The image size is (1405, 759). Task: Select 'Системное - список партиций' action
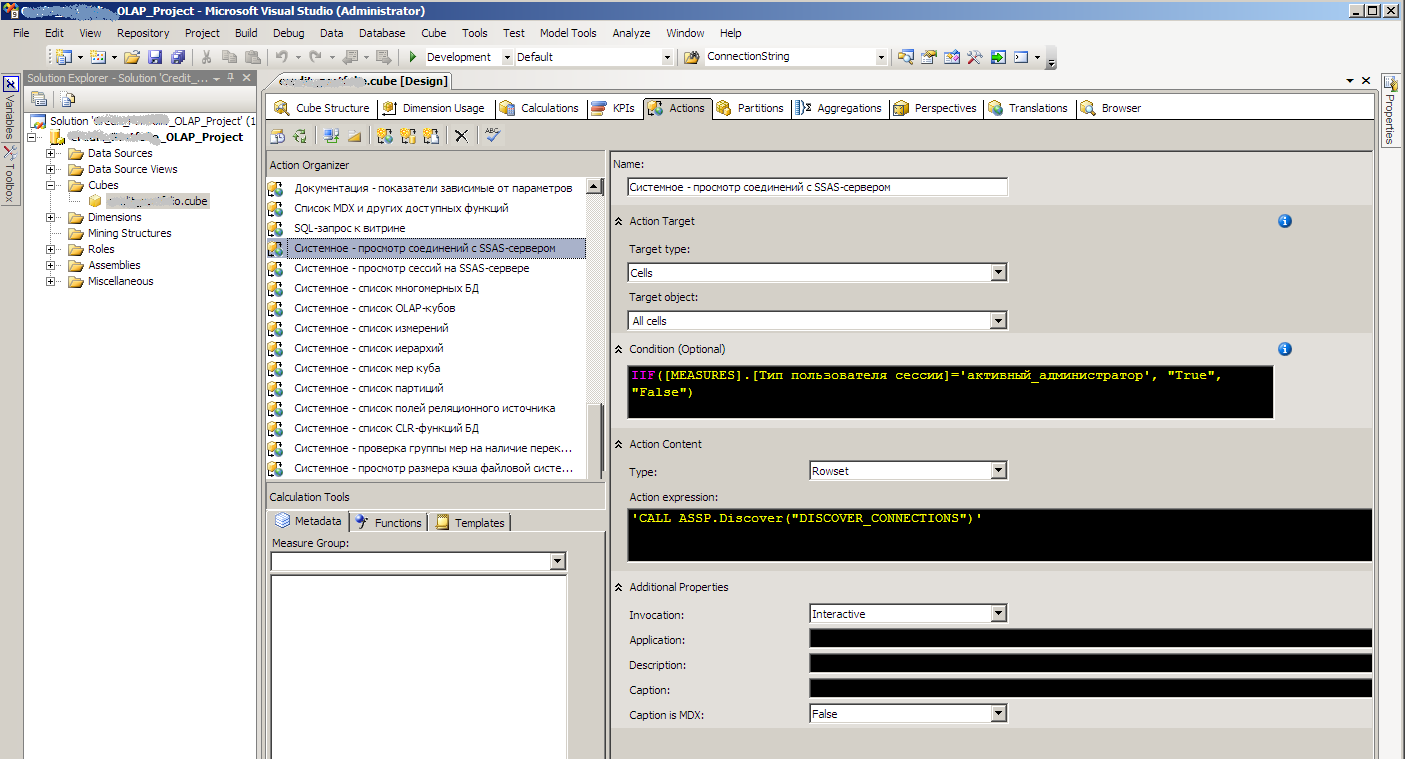[x=369, y=388]
